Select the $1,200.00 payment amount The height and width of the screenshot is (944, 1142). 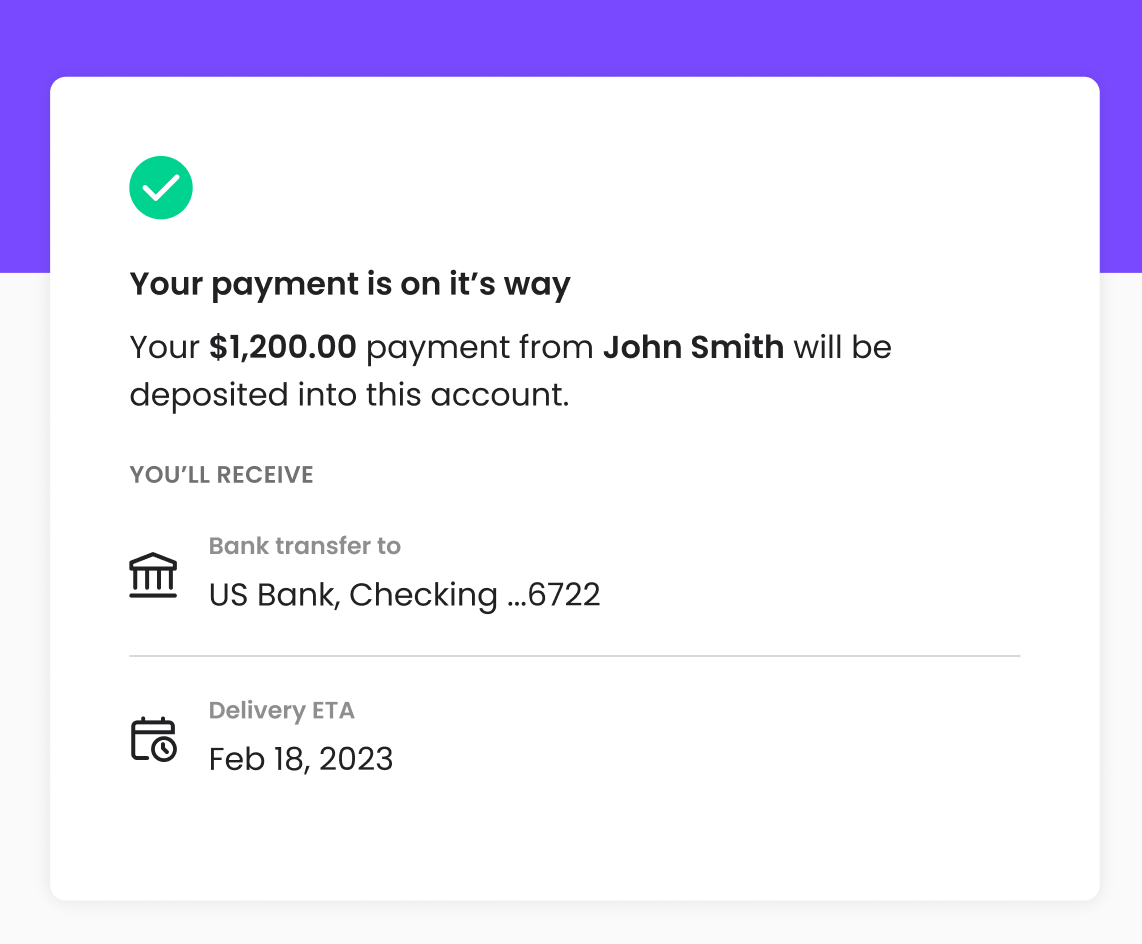coord(283,347)
